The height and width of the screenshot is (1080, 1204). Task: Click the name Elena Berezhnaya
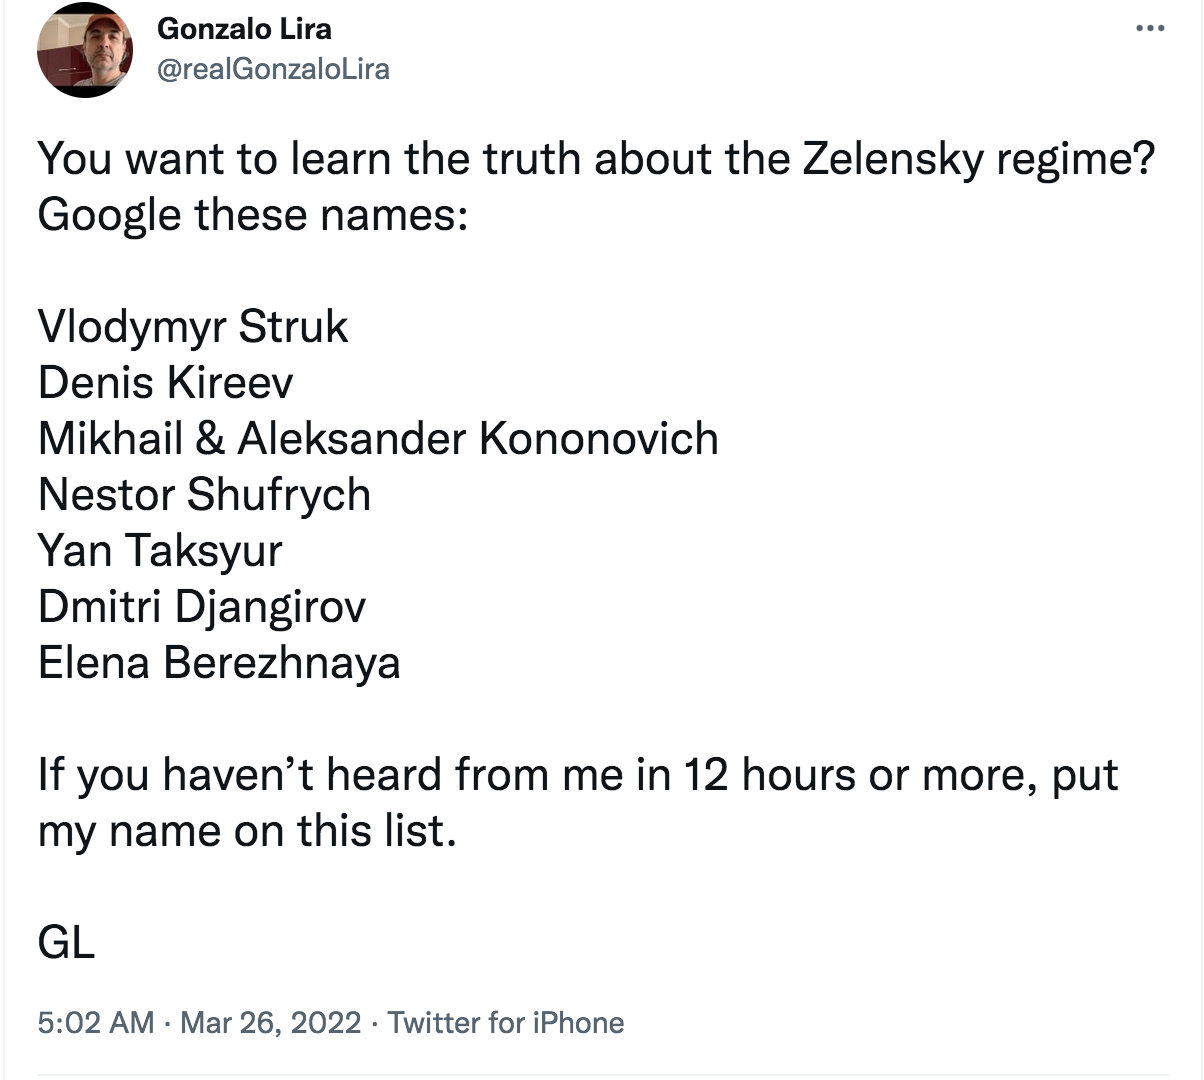pyautogui.click(x=219, y=663)
